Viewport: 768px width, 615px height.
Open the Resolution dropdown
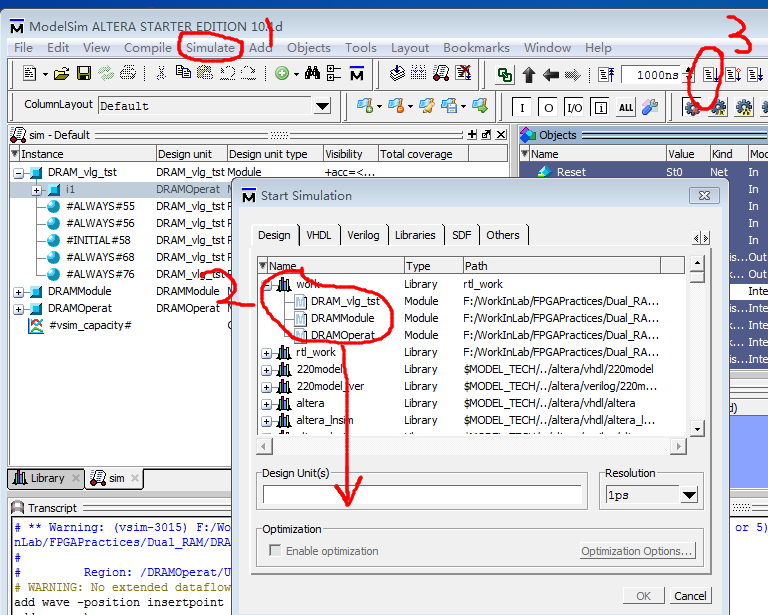tap(689, 495)
